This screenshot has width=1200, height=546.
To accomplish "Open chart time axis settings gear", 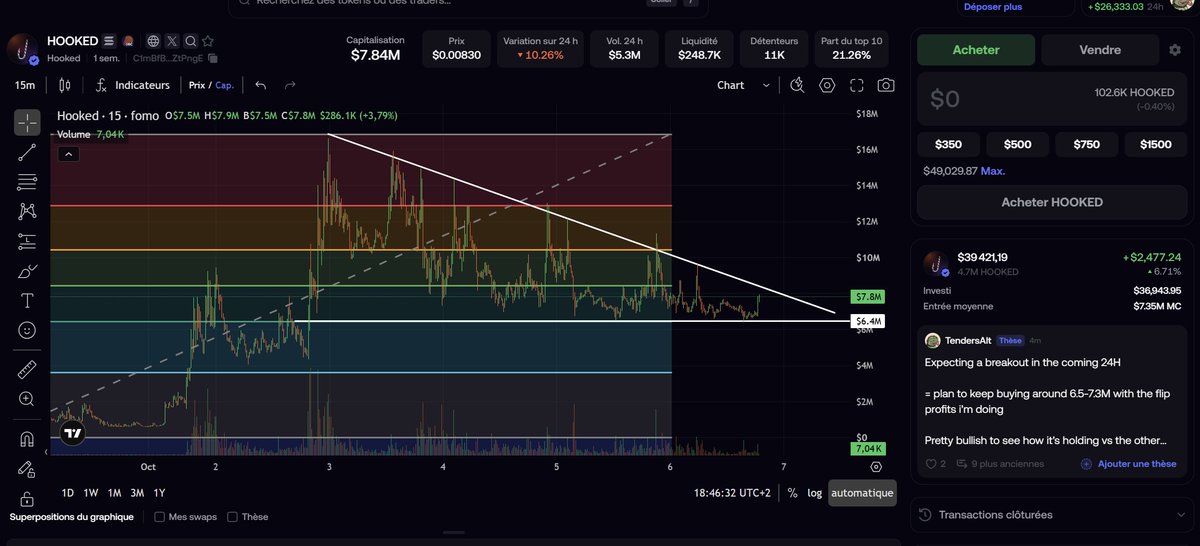I will point(876,466).
